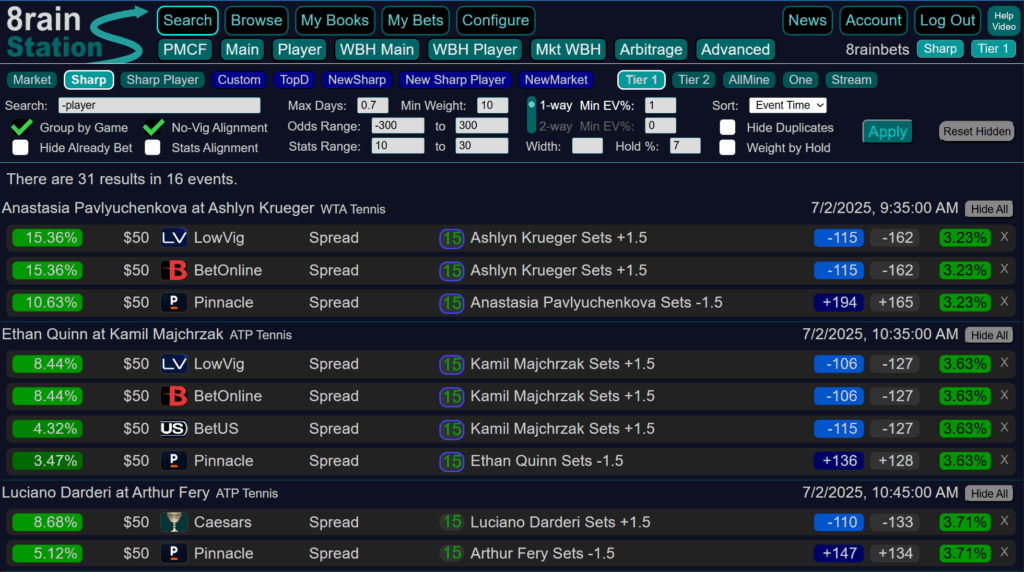The height and width of the screenshot is (572, 1024).
Task: Enable Stats Alignment checkbox
Action: [x=153, y=148]
